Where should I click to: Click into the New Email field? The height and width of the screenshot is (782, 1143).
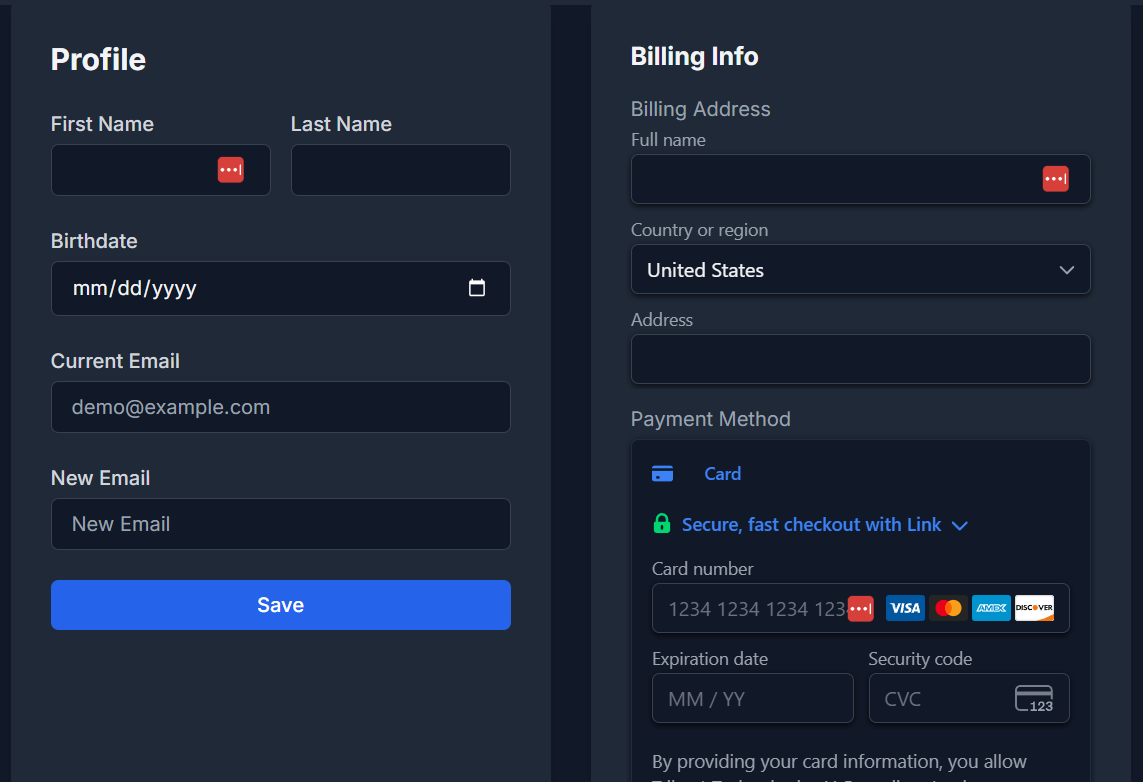(x=280, y=524)
